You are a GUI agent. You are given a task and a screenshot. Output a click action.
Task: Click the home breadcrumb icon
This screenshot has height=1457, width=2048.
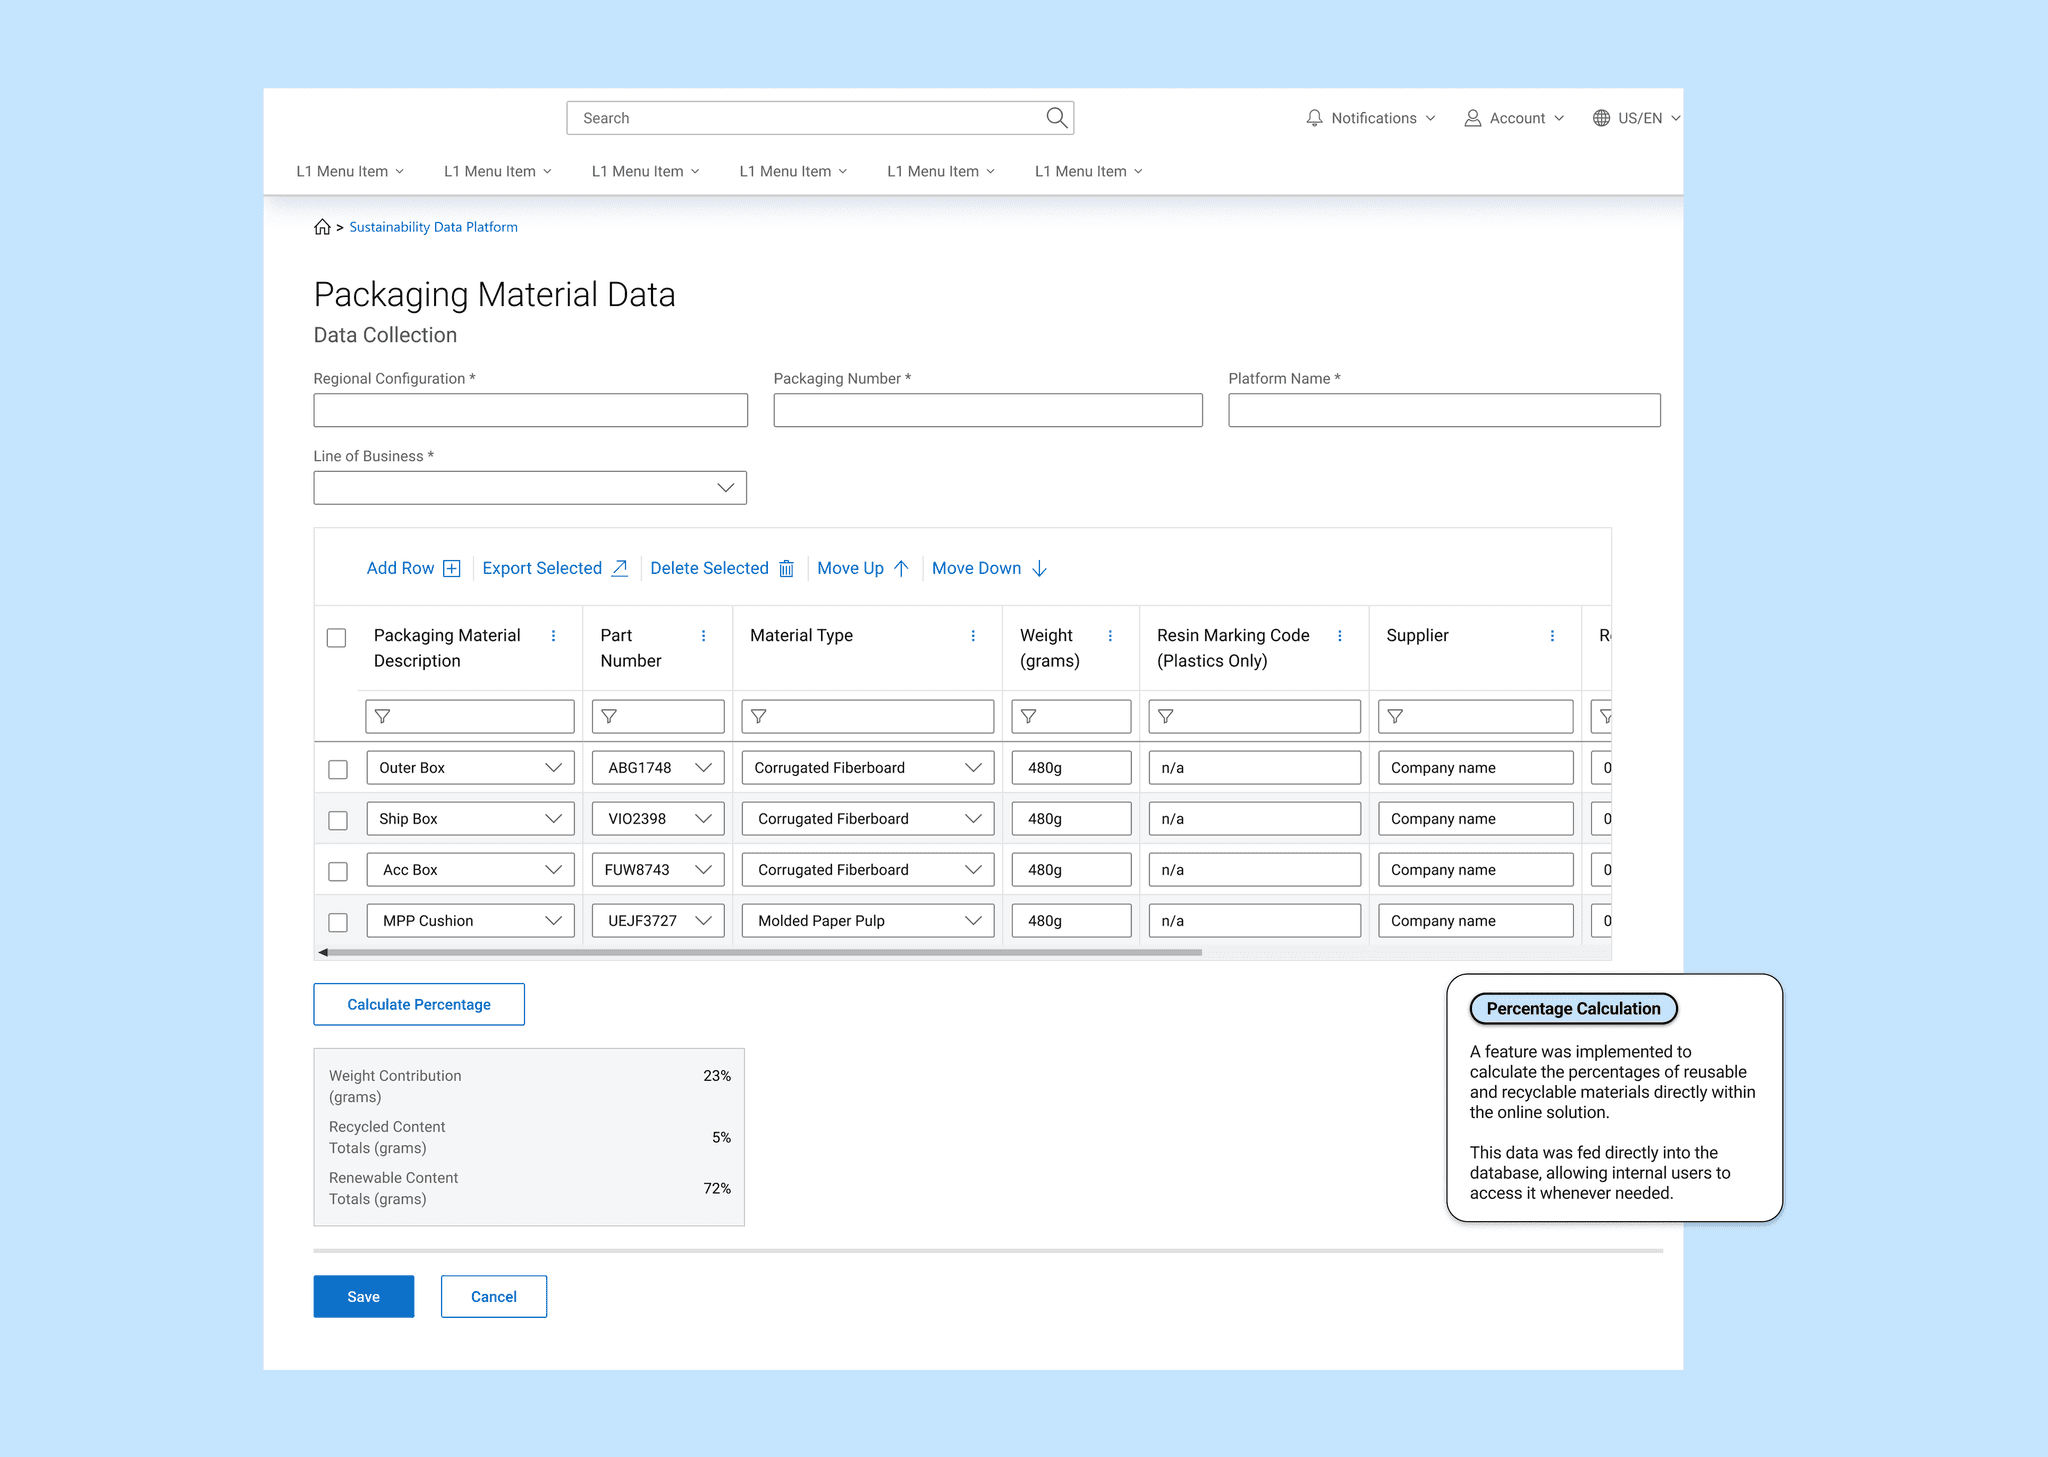322,227
